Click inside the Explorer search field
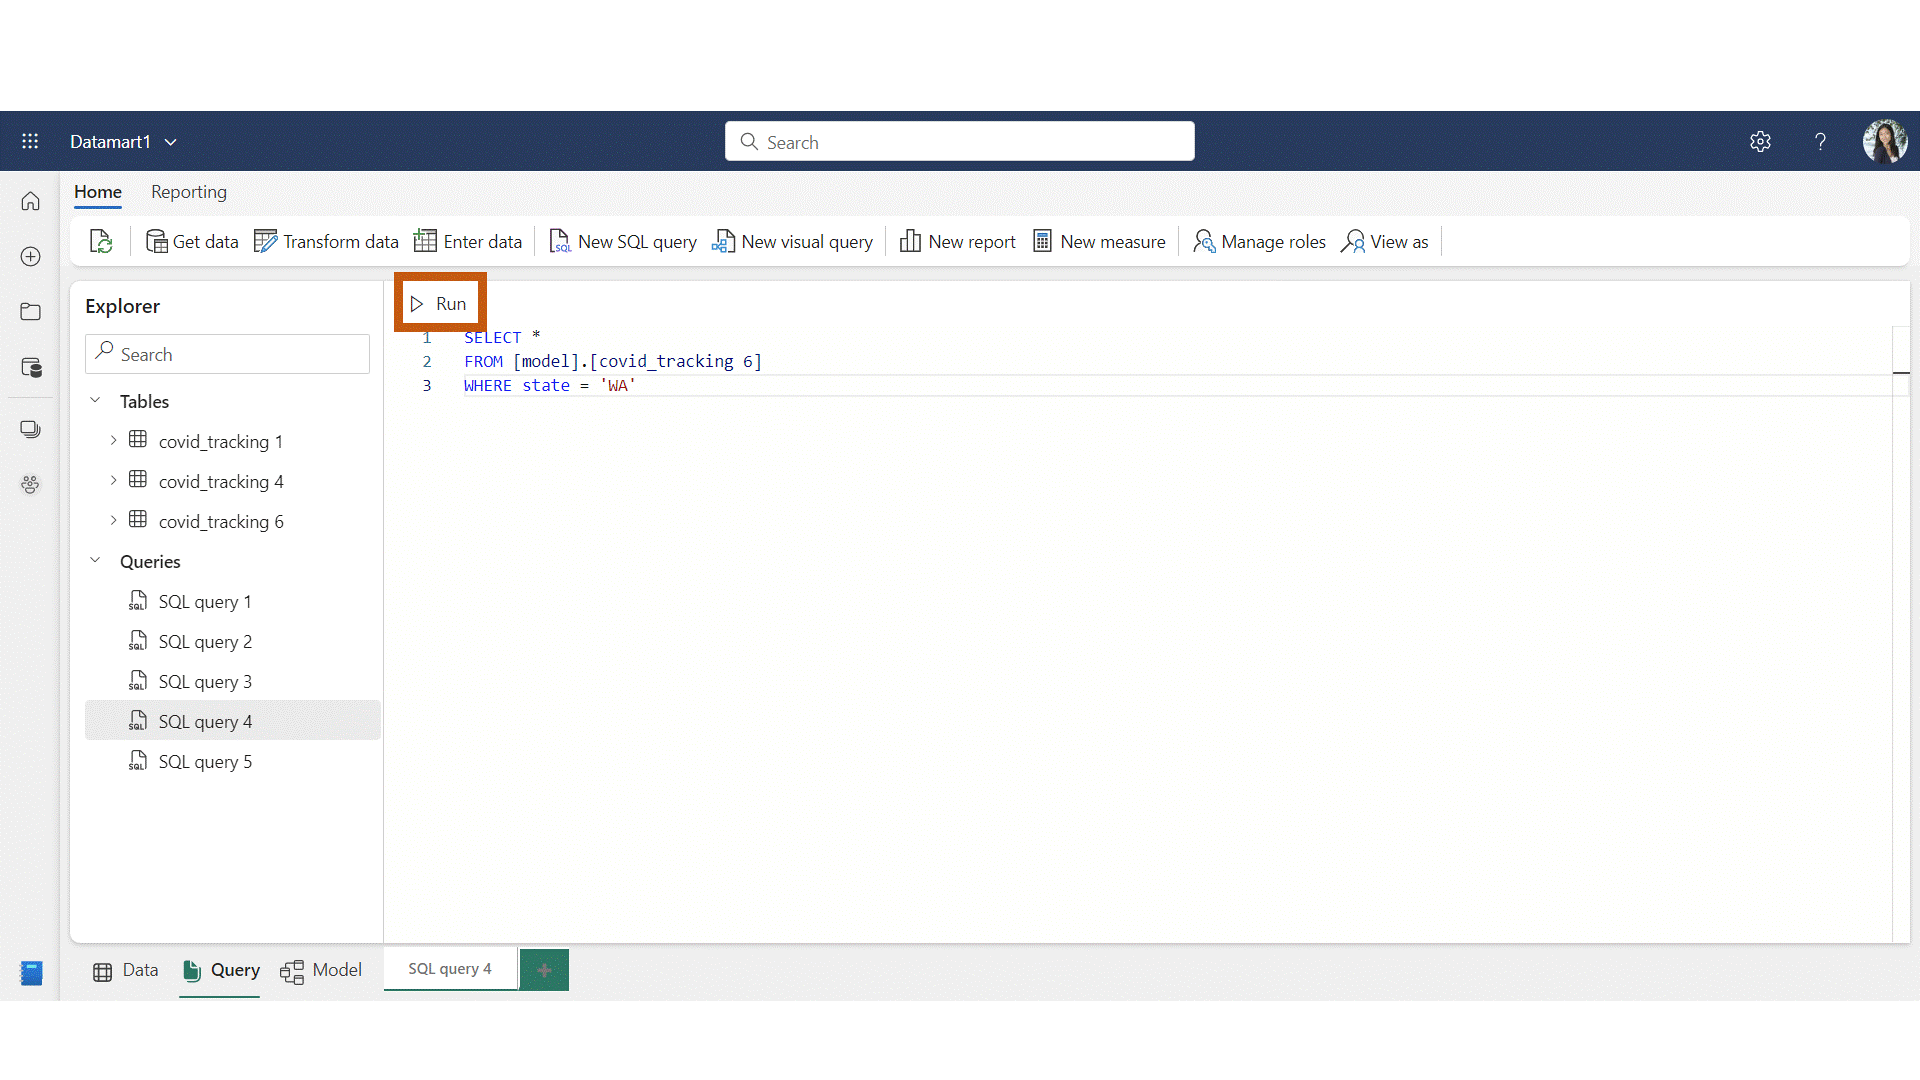The height and width of the screenshot is (1080, 1920). (x=227, y=353)
